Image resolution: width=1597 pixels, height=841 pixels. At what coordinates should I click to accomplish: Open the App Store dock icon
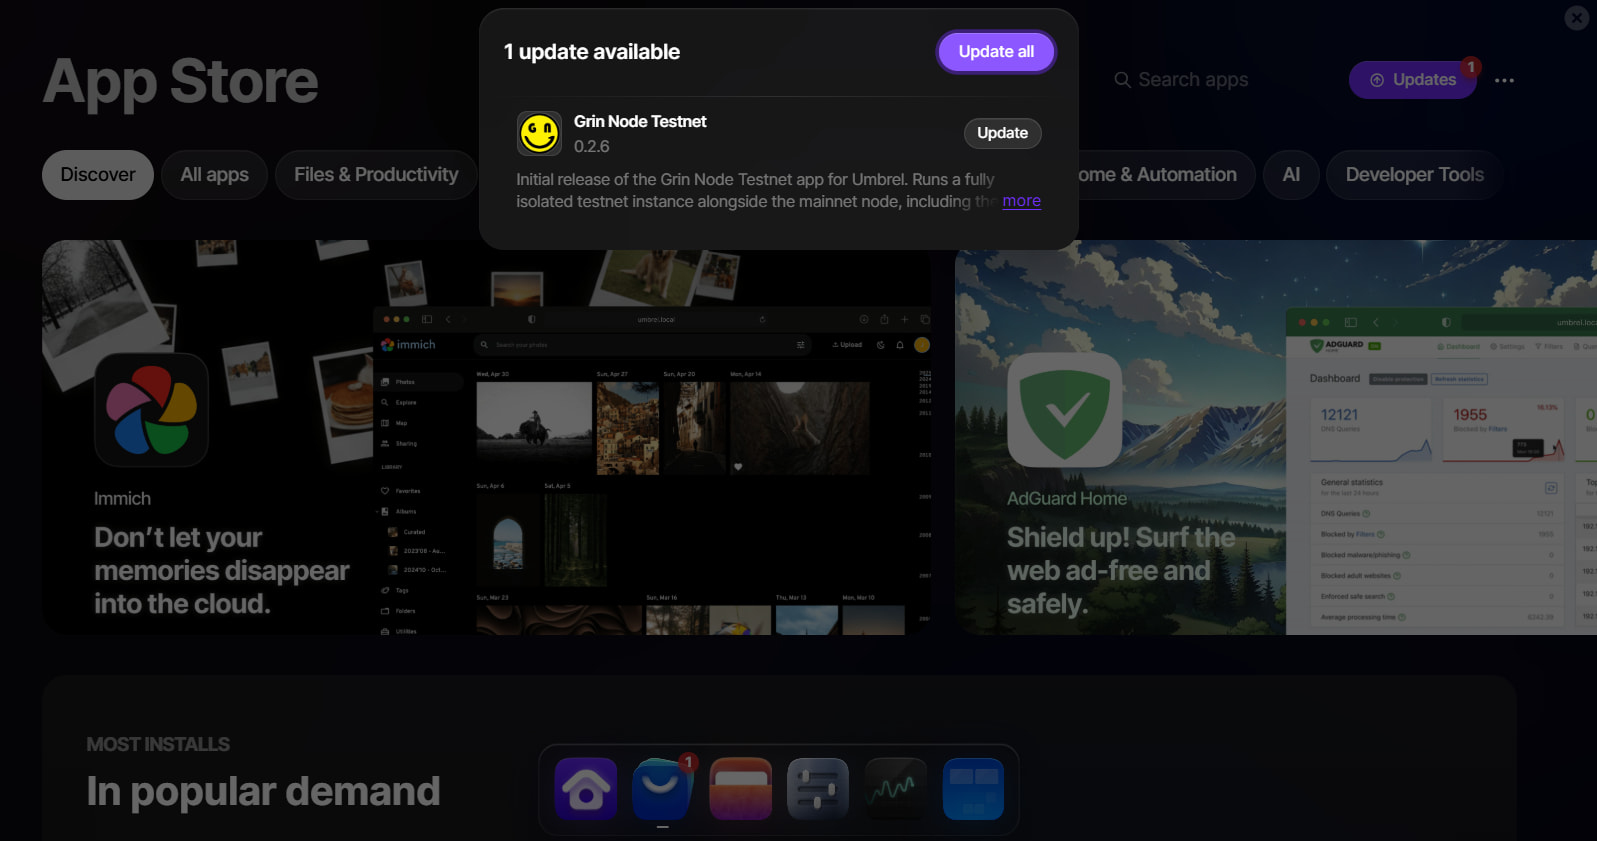tap(663, 789)
